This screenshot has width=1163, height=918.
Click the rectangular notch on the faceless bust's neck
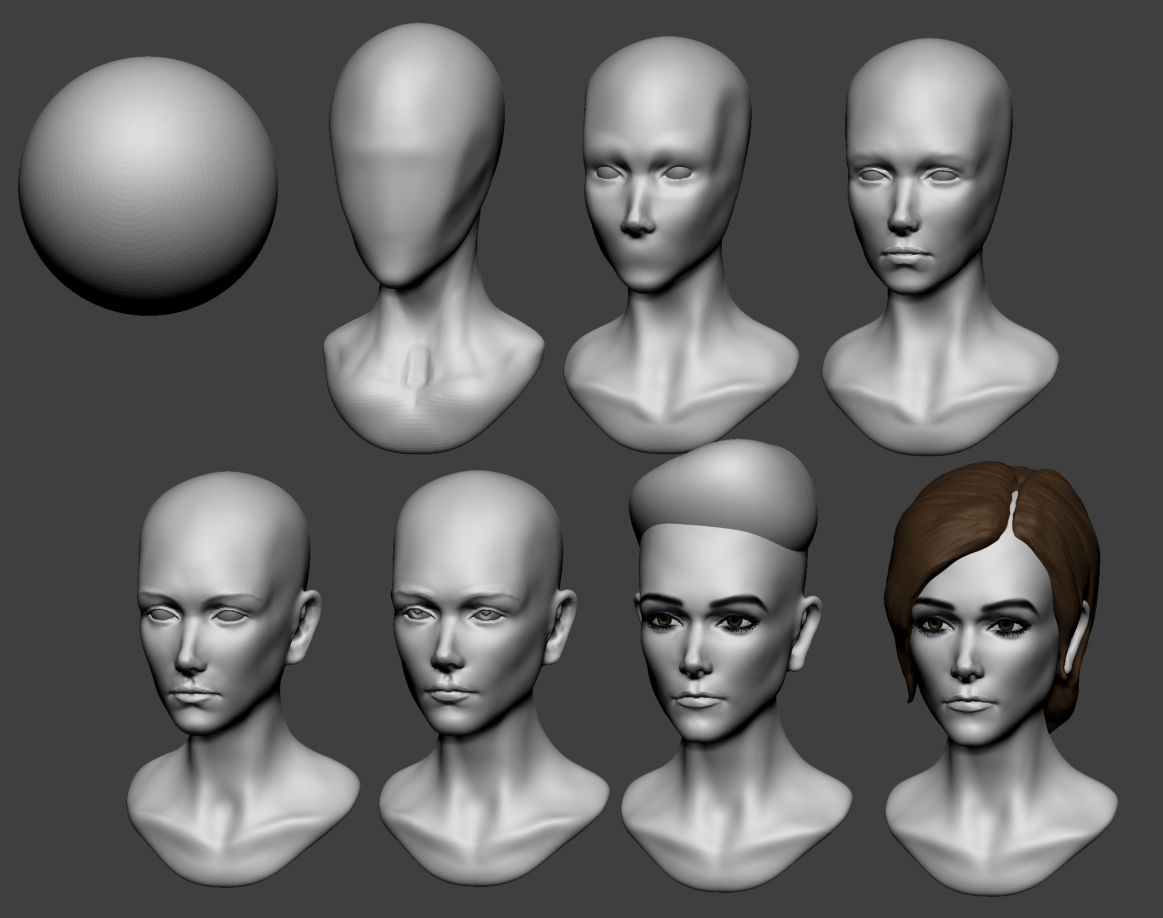(415, 368)
